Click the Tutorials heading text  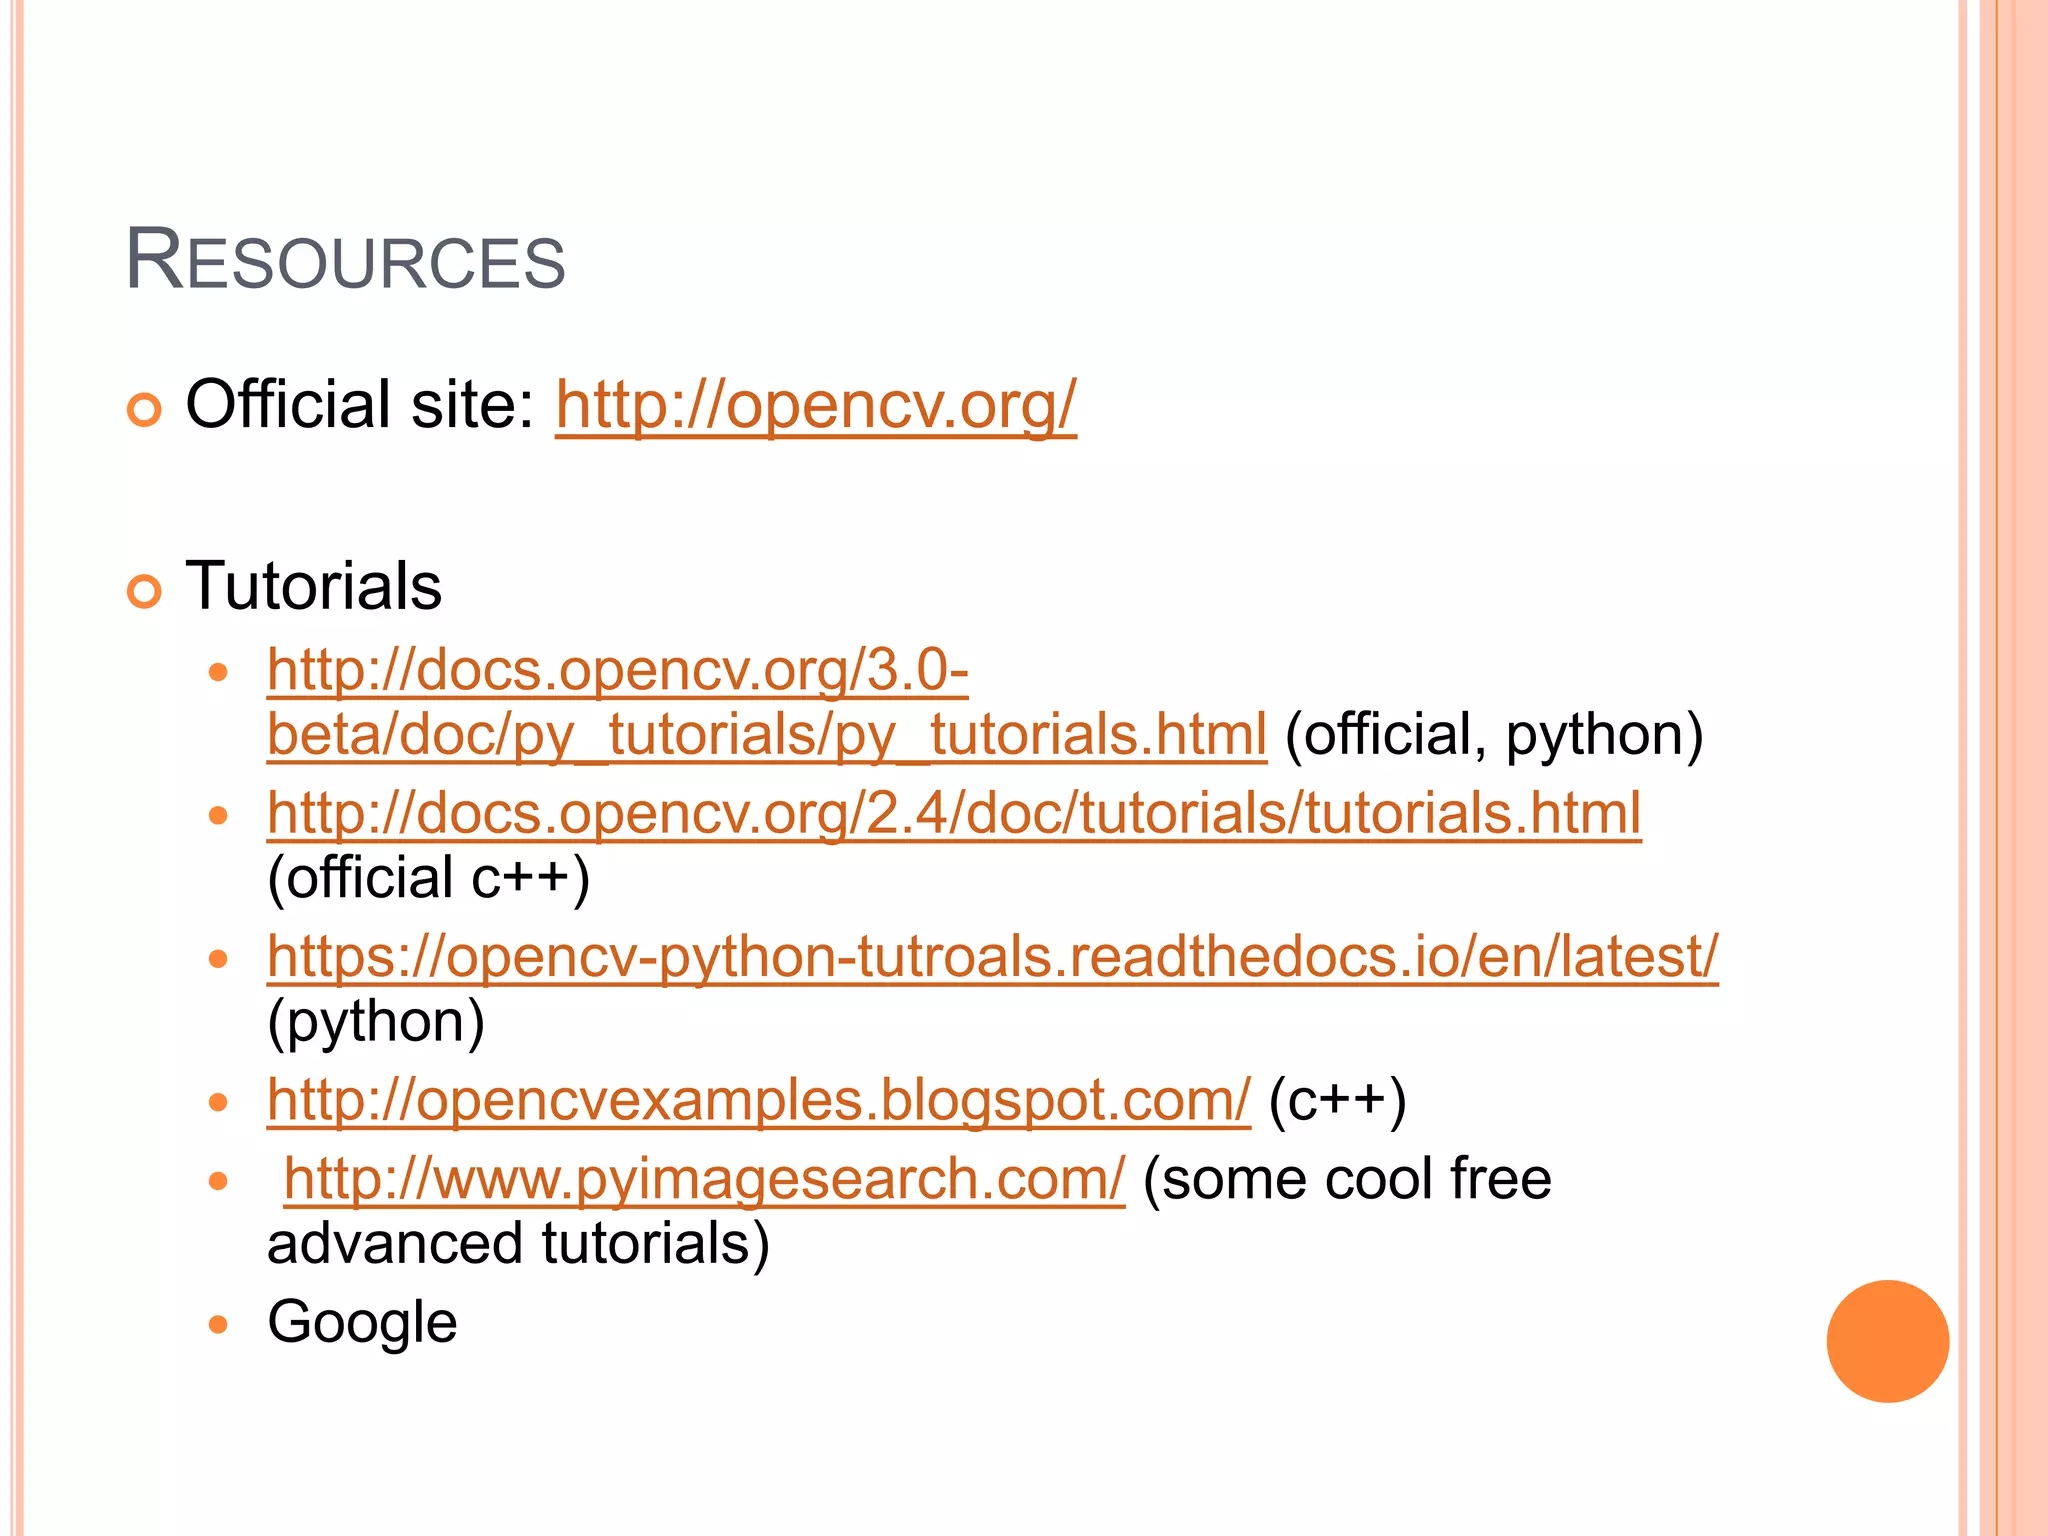pos(313,586)
